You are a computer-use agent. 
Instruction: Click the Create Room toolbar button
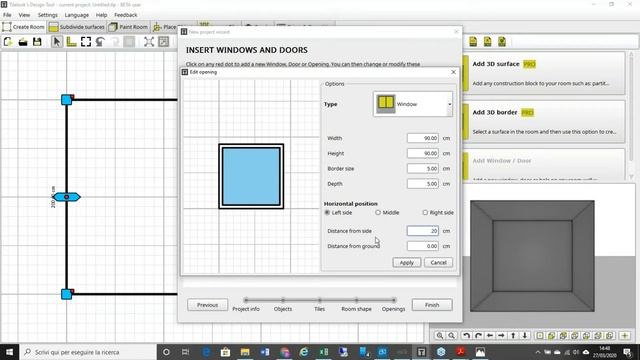pos(24,27)
